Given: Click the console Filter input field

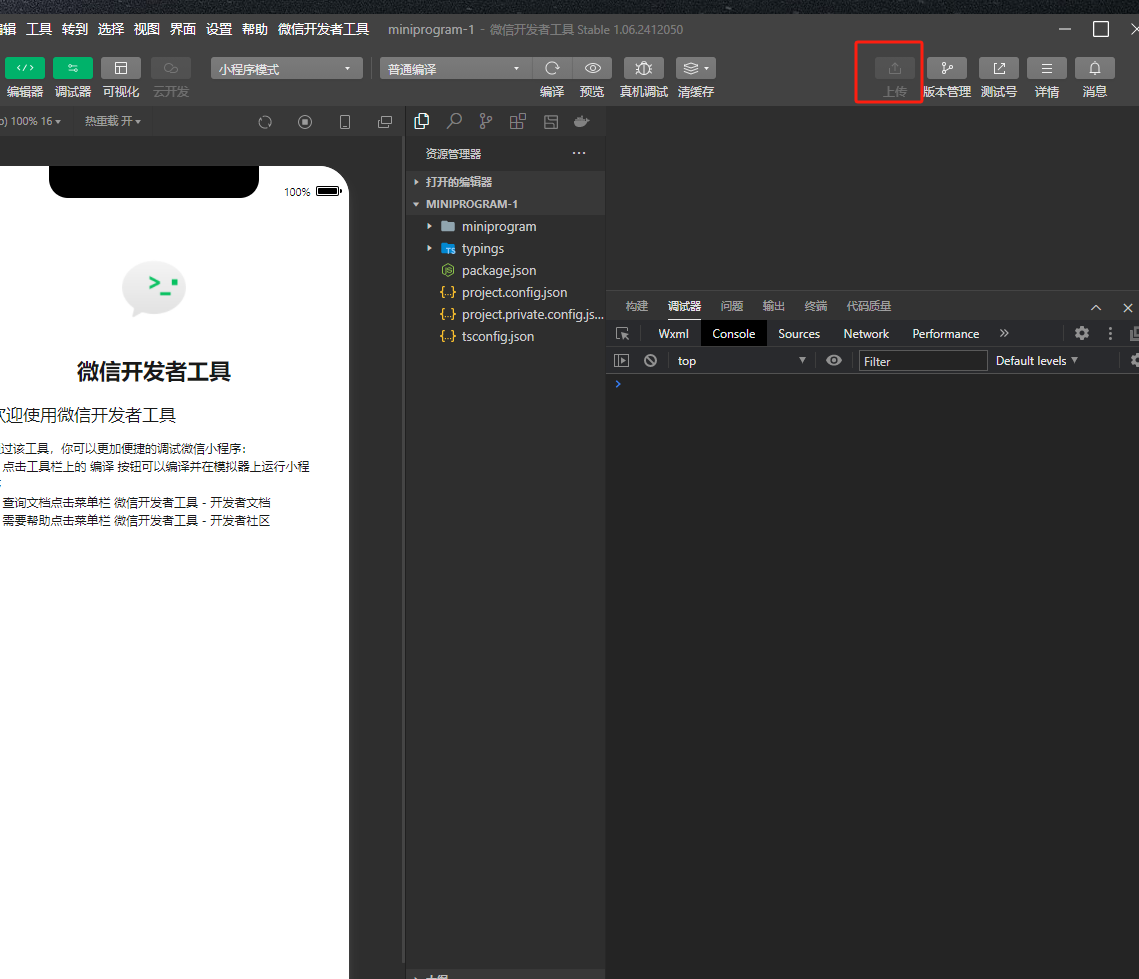Looking at the screenshot, I should tap(923, 361).
